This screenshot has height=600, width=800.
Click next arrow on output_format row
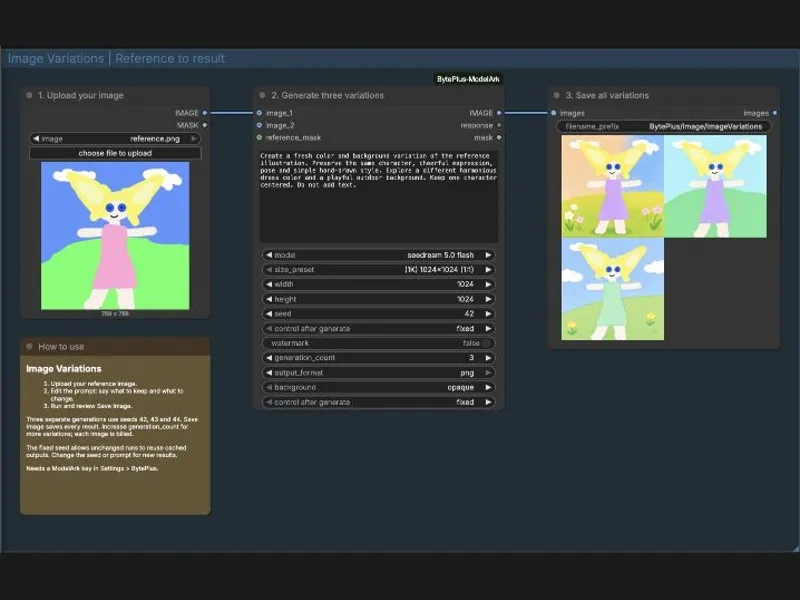(x=488, y=372)
